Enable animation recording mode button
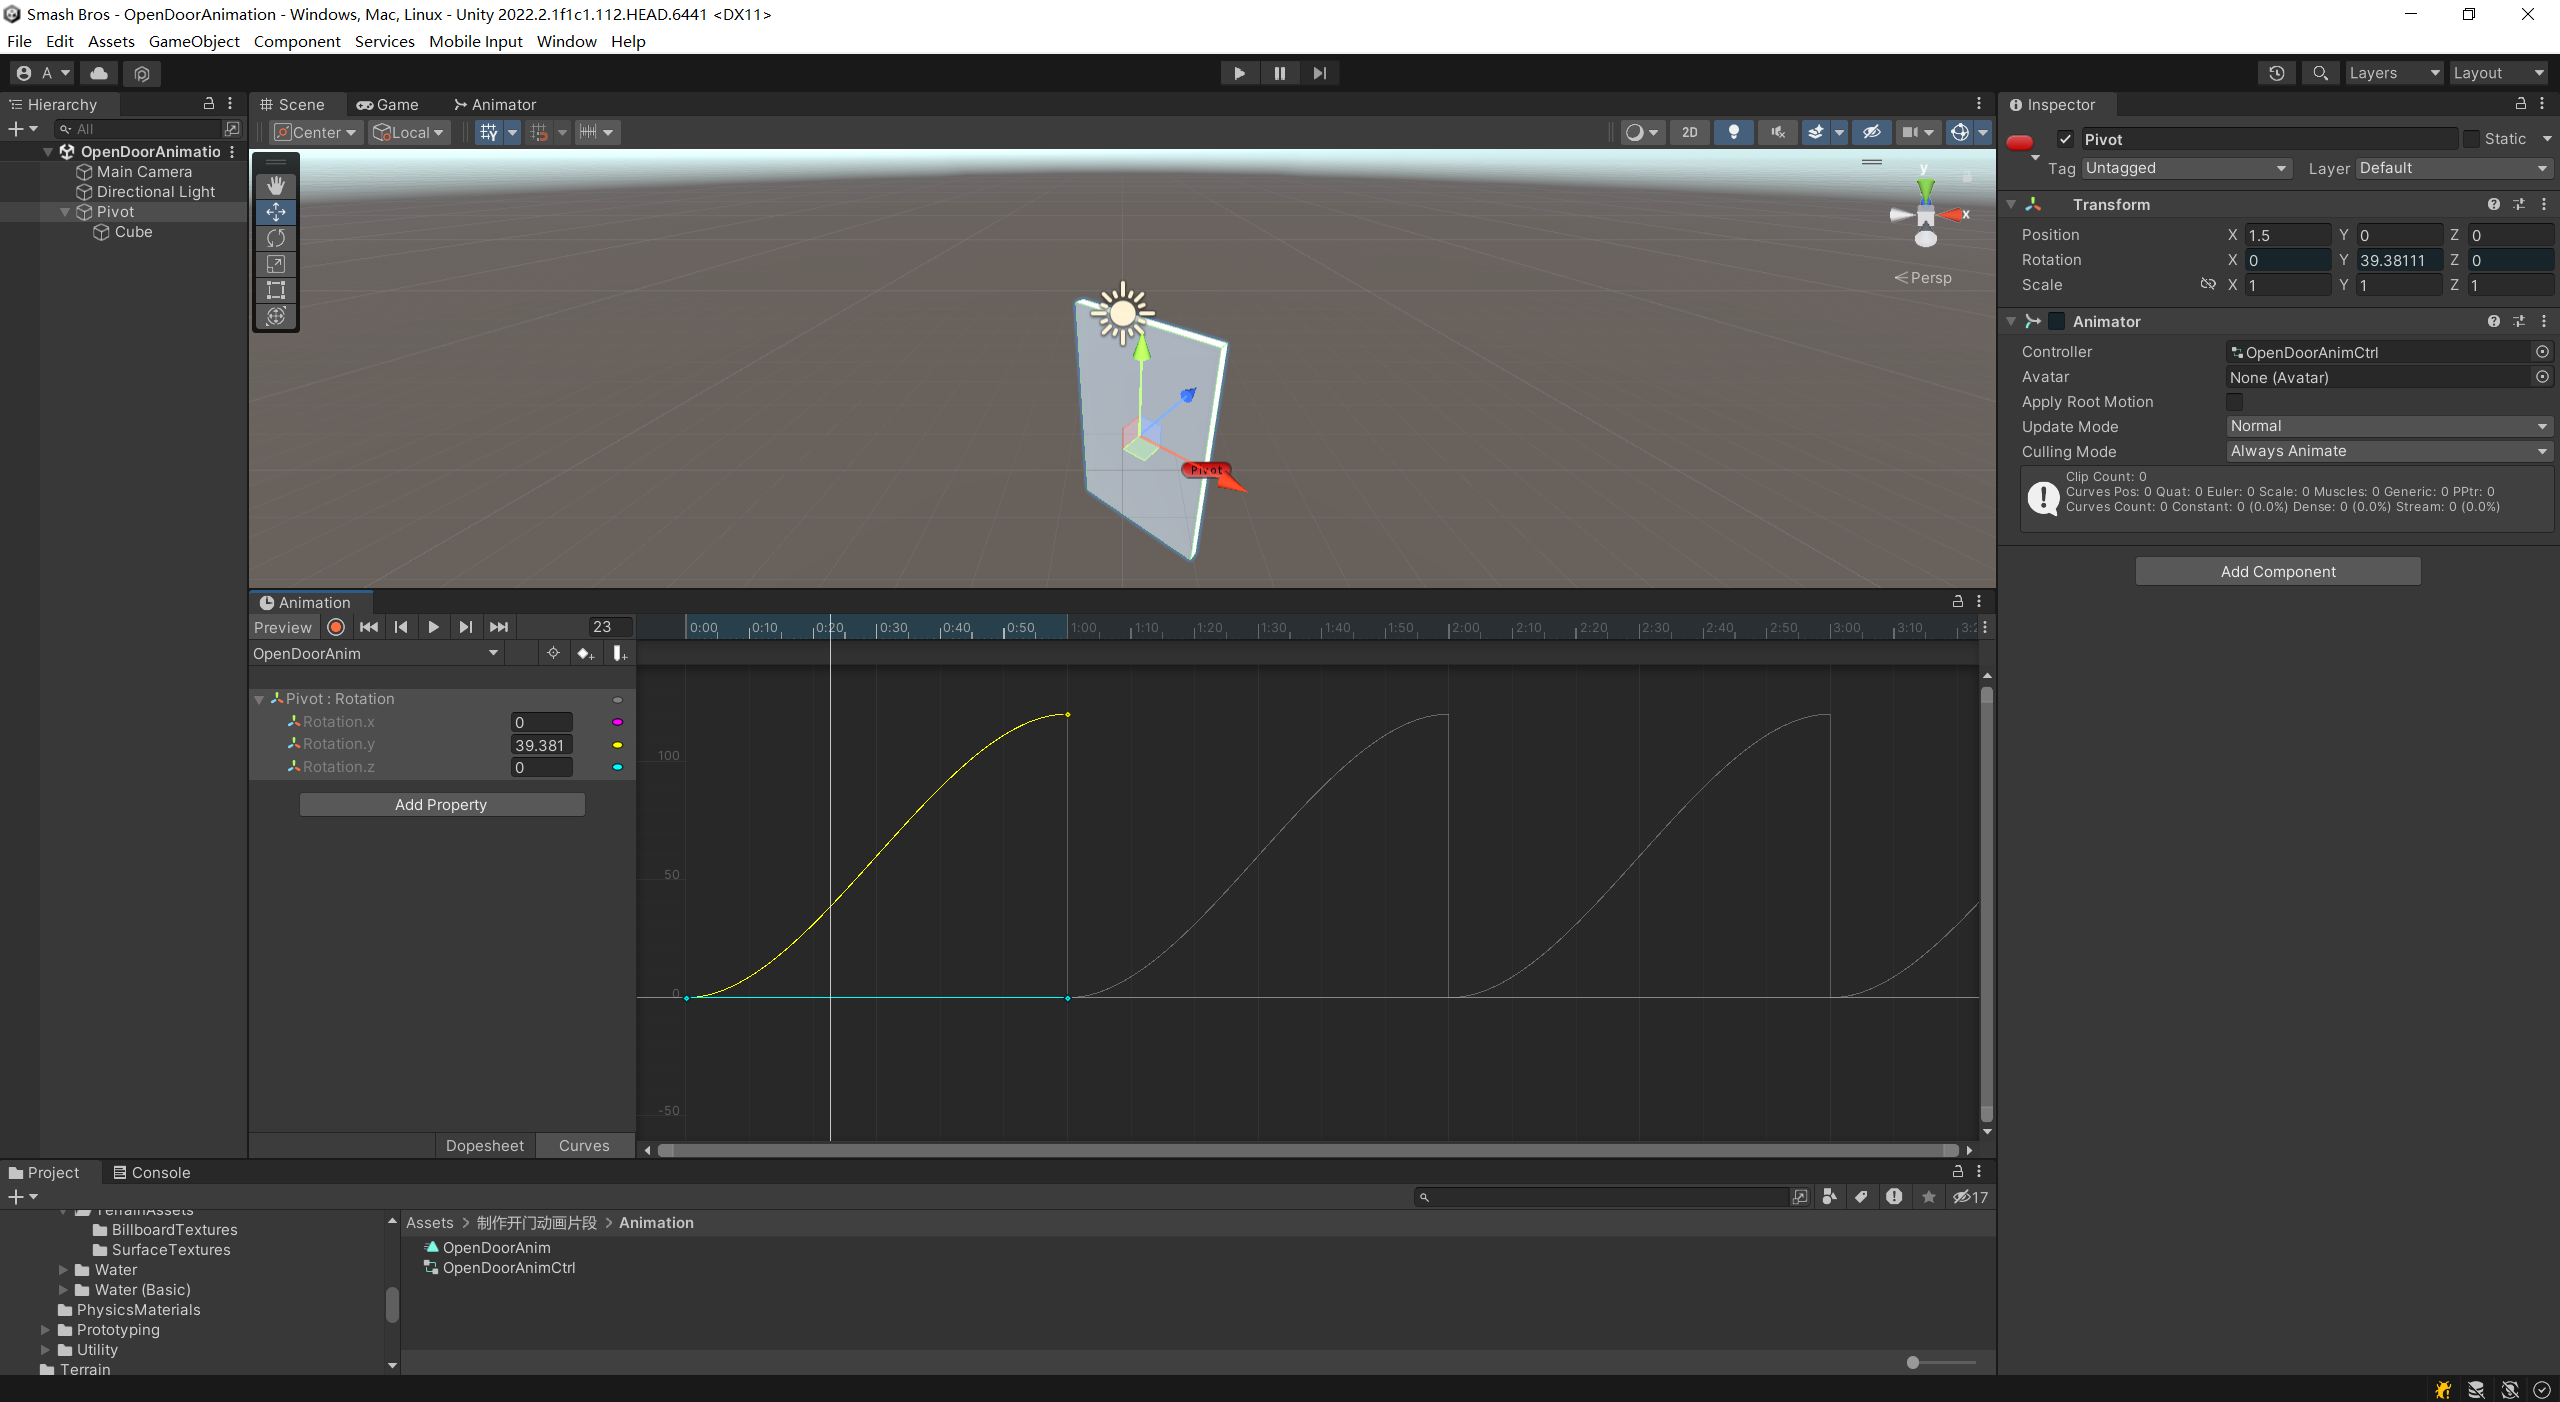The image size is (2560, 1402). click(x=336, y=627)
